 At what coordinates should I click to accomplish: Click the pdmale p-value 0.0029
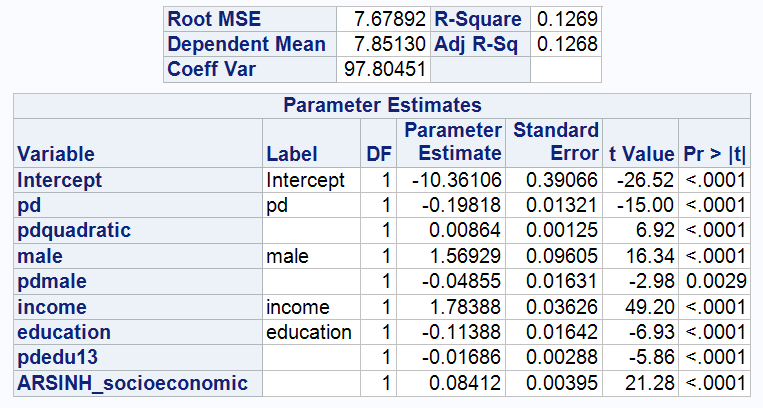tap(715, 281)
